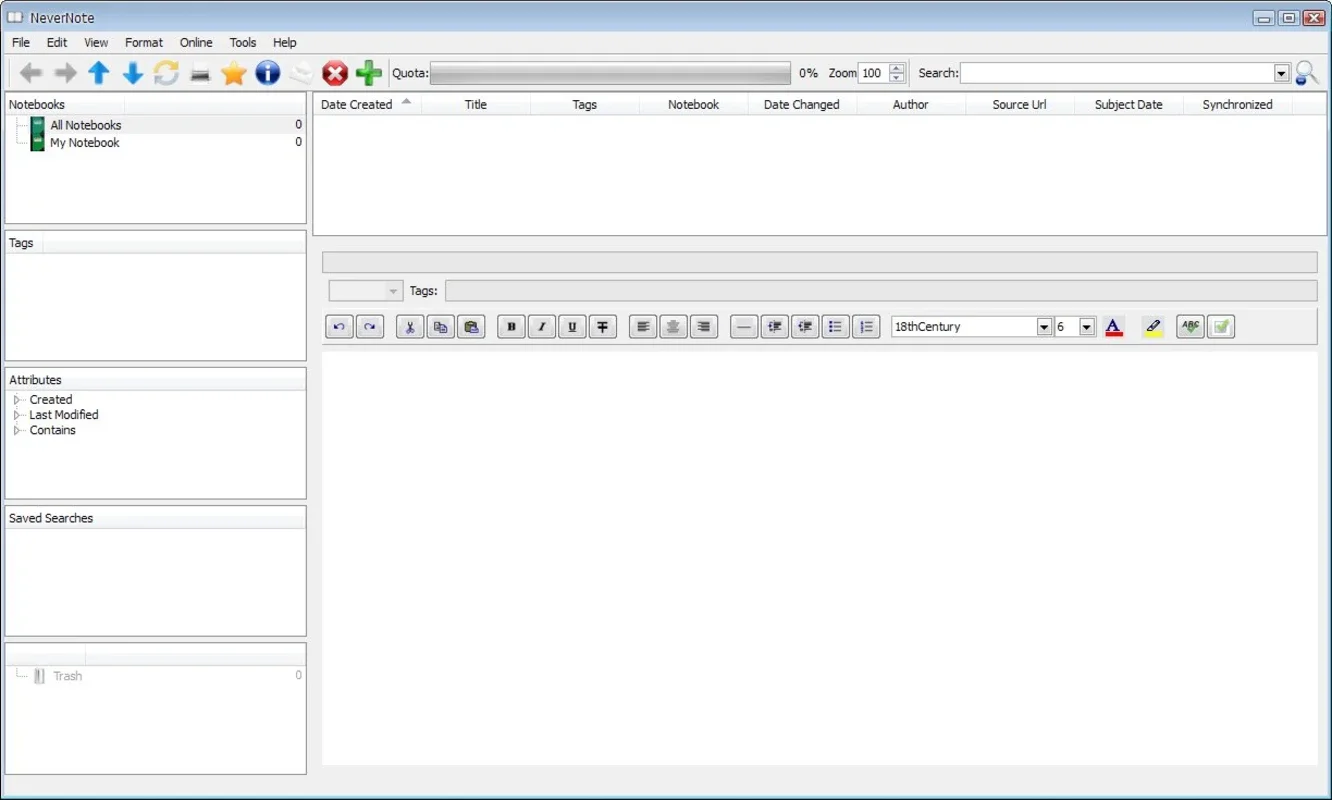Open the notebook dropdown beside Tags
The height and width of the screenshot is (800, 1332).
coord(365,291)
